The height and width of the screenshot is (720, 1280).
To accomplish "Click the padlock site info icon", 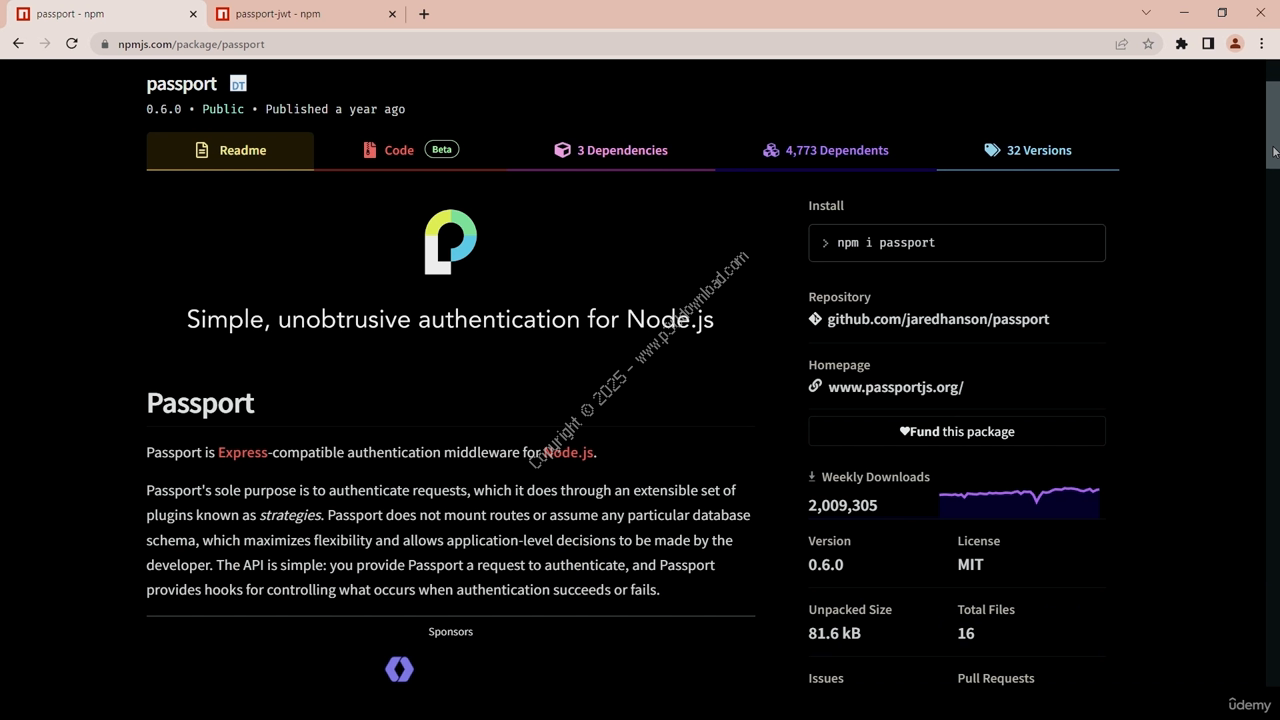I will click(104, 44).
